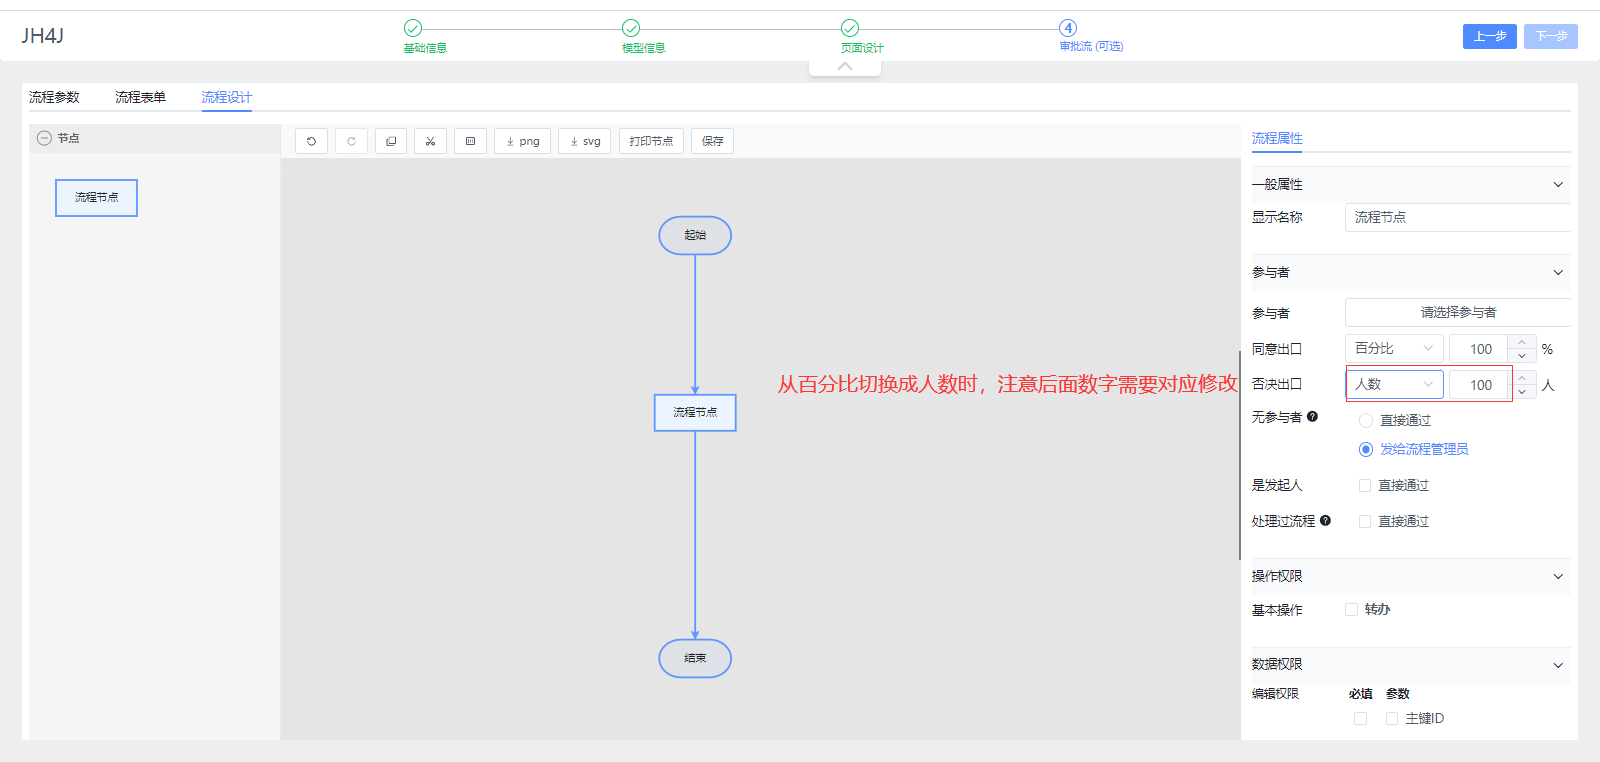1600x762 pixels.
Task: Collapse the 数据权限 section
Action: coord(1557,665)
